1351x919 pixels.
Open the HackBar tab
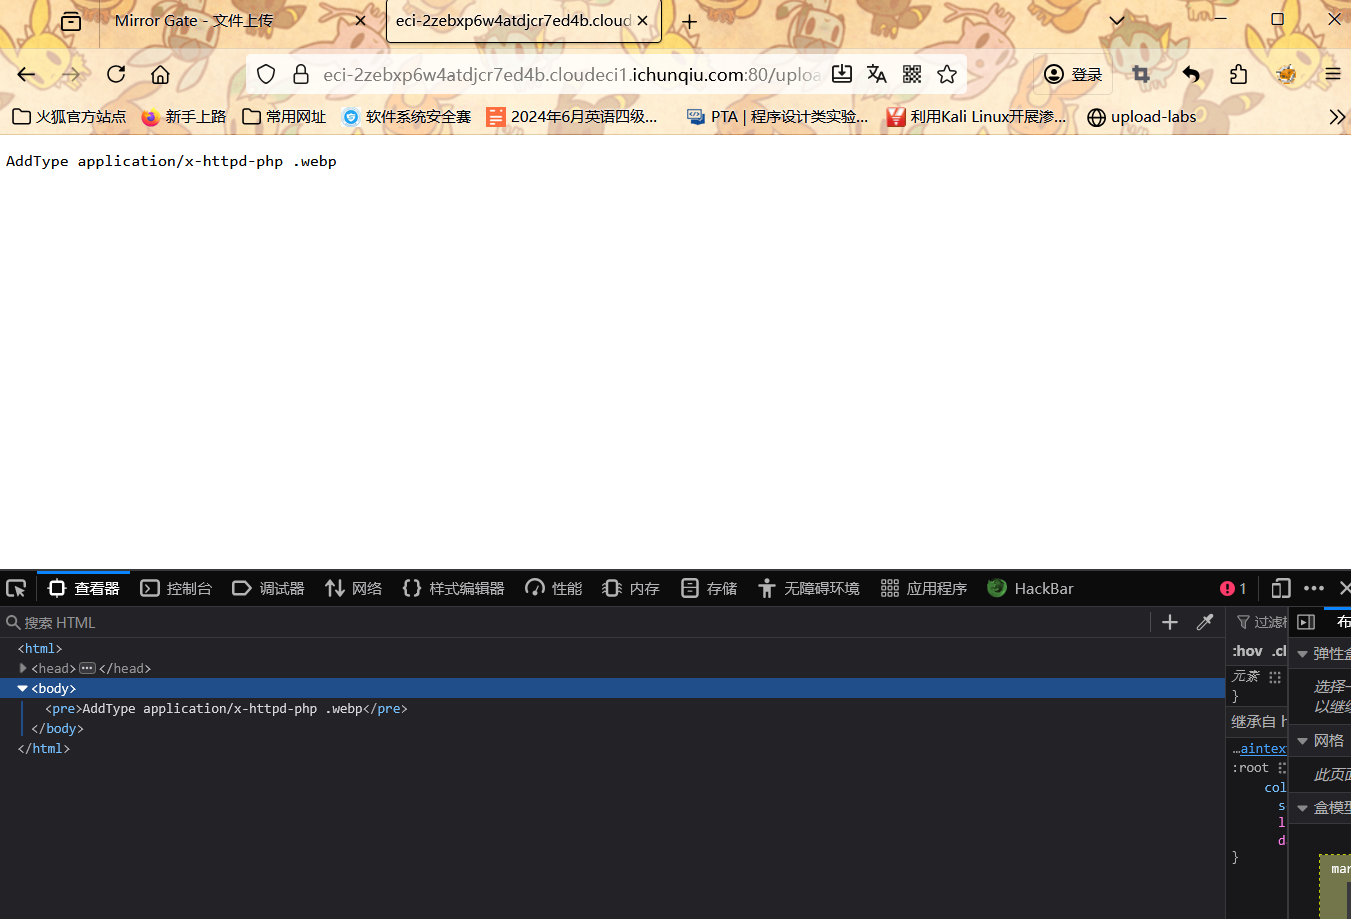1030,588
